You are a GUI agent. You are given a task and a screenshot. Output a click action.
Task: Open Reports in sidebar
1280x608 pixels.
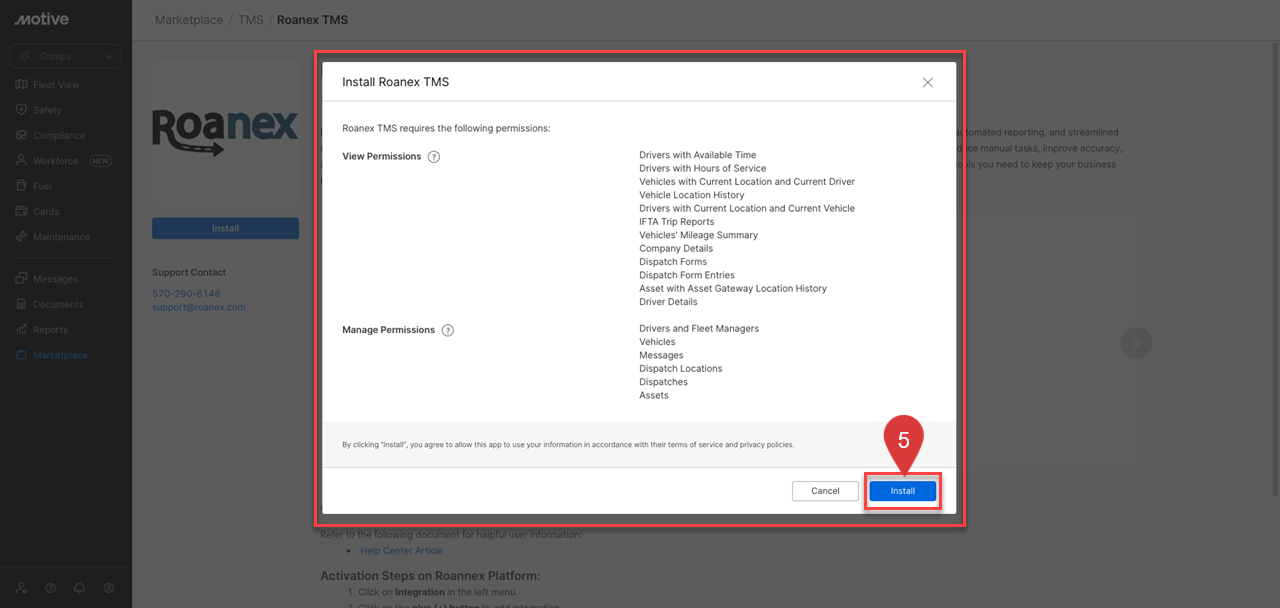50,330
